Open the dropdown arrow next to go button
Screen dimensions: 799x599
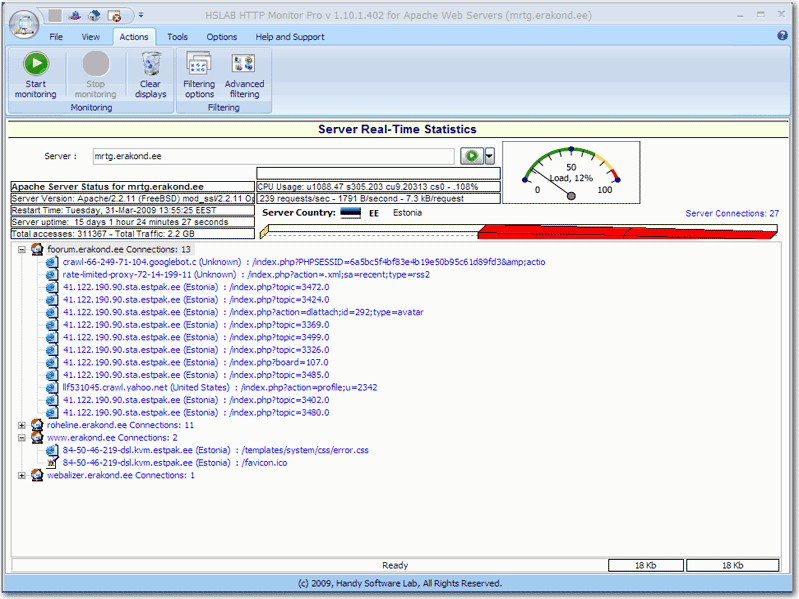(490, 156)
